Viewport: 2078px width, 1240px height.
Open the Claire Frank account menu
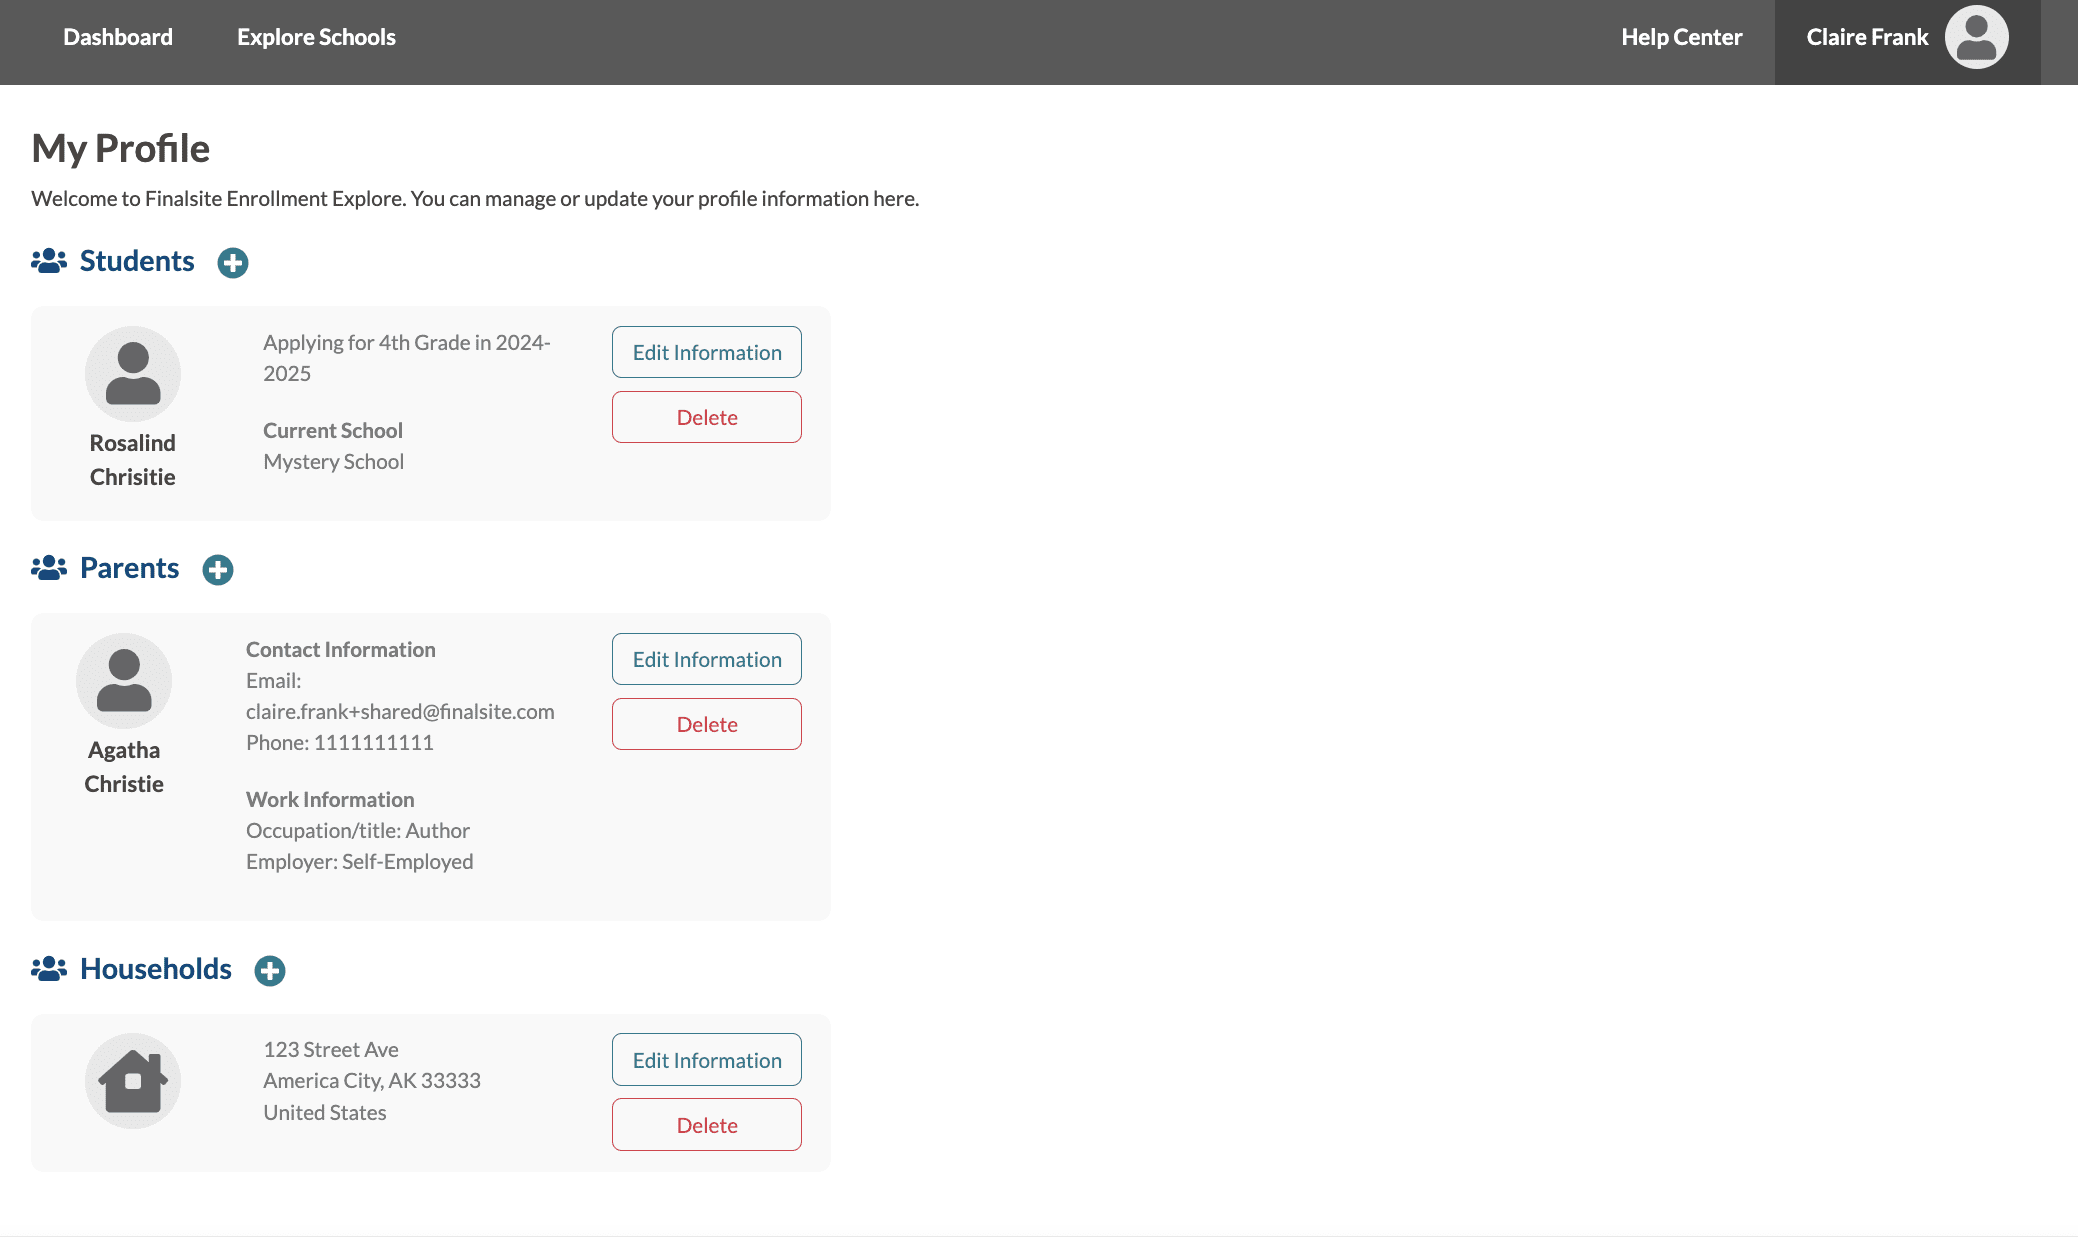click(x=1867, y=37)
